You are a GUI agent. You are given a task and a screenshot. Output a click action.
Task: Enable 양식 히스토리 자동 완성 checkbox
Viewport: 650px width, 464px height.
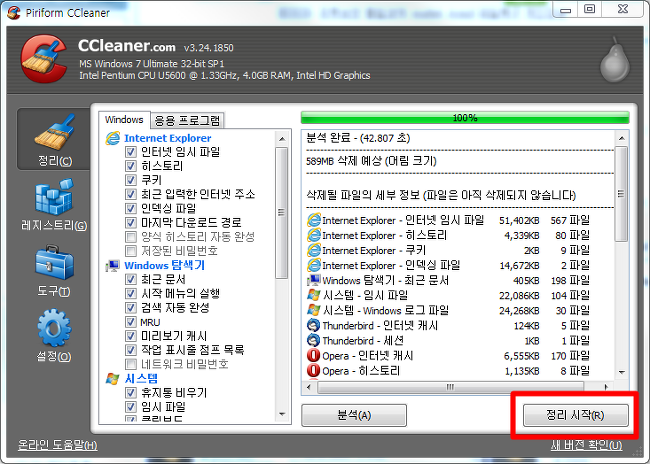[x=131, y=237]
